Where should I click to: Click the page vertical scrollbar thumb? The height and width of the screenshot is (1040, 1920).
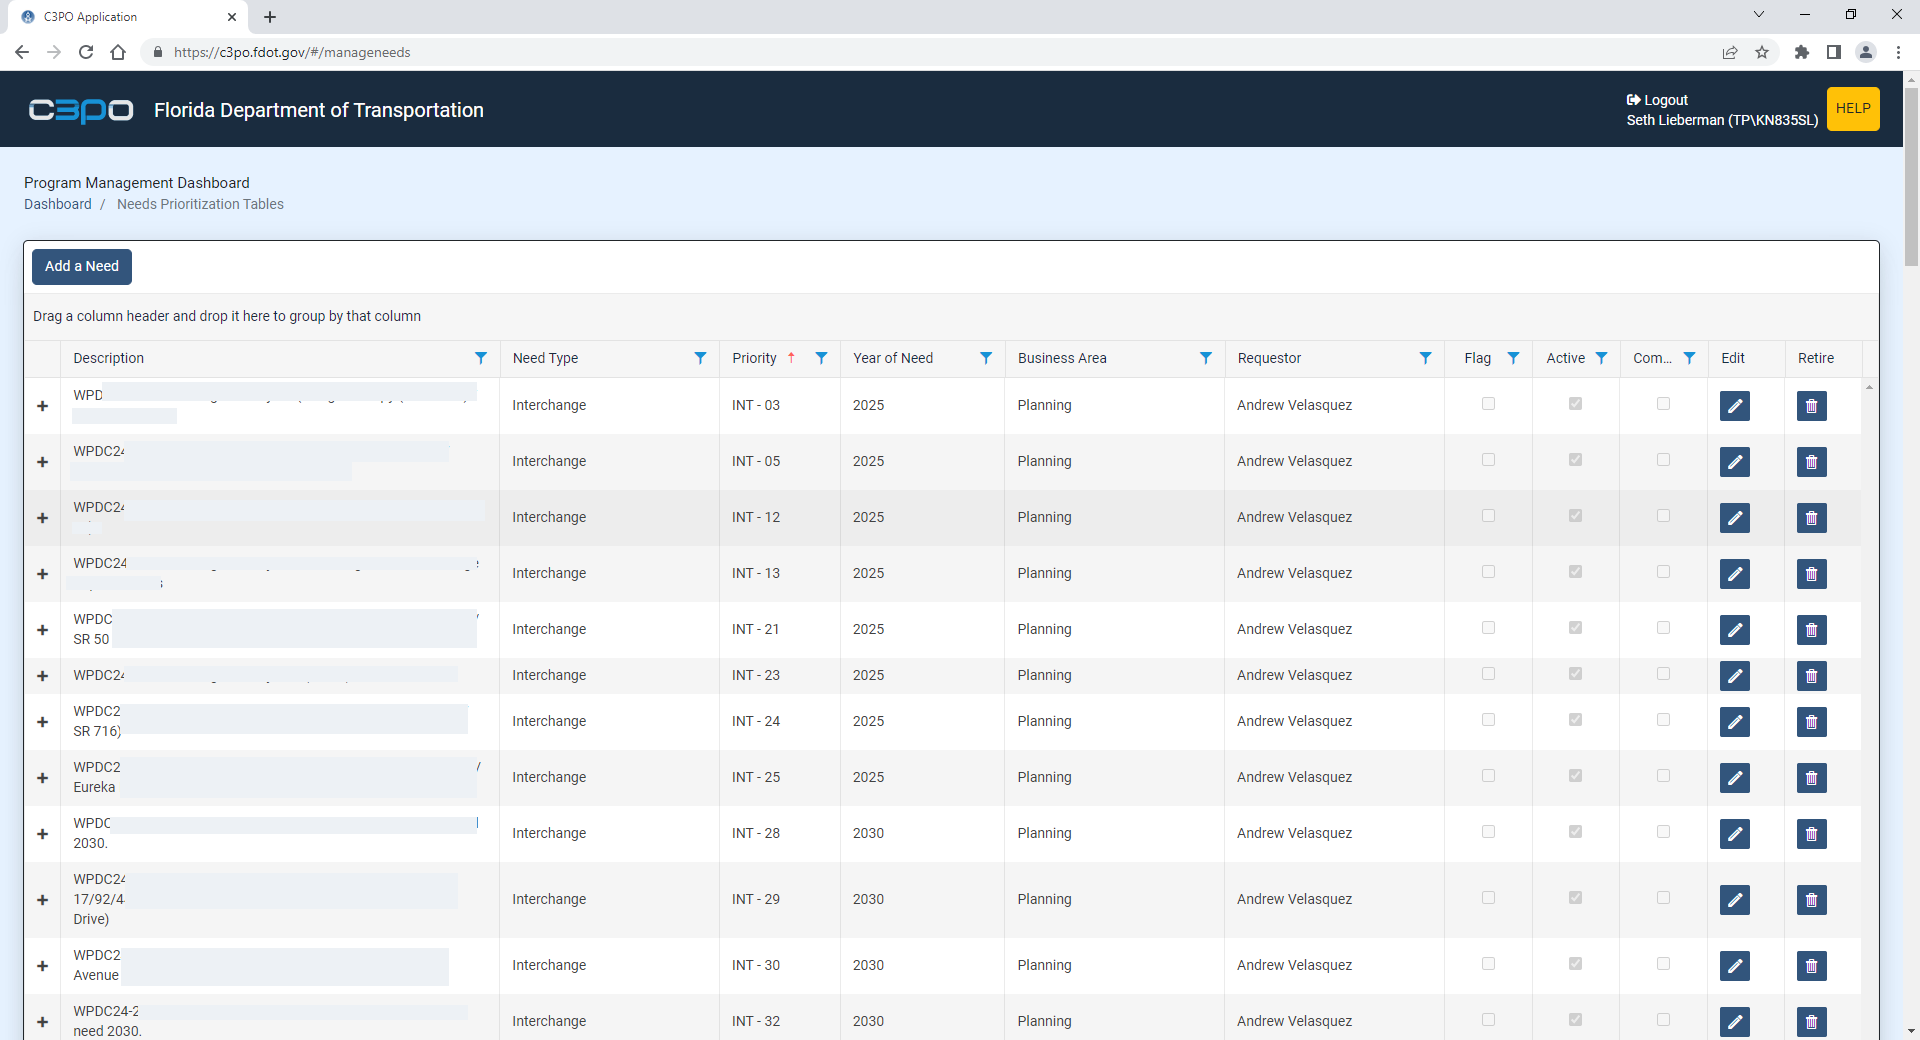(1911, 176)
